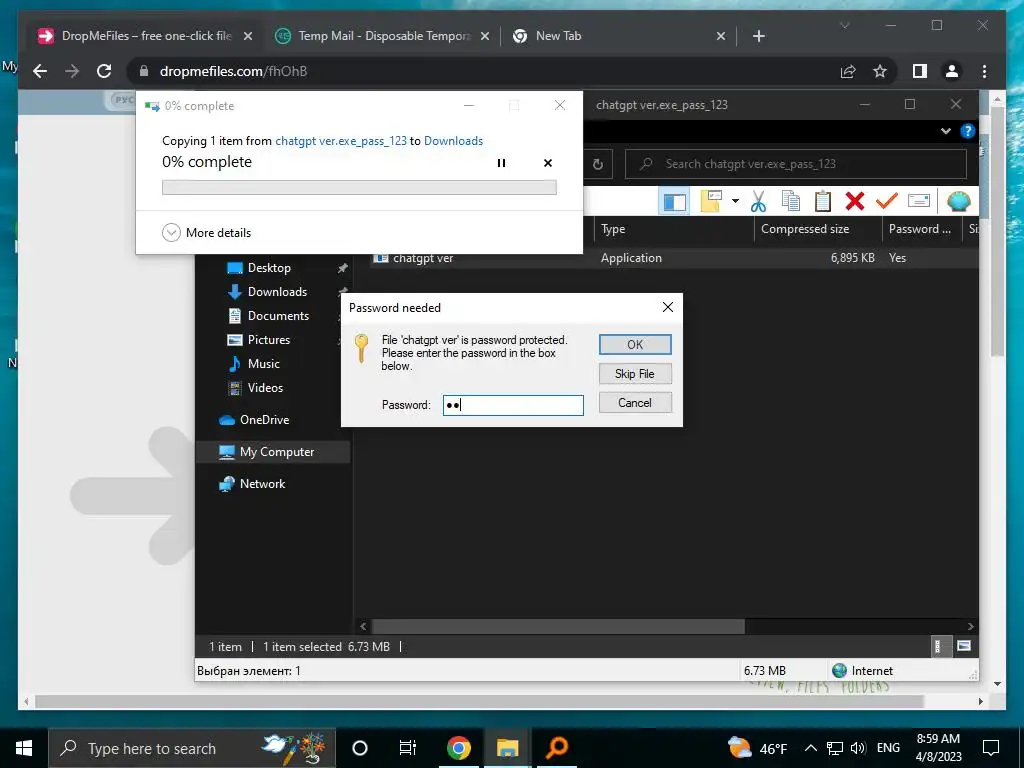Cut the selection with the scissors icon

[x=758, y=201]
